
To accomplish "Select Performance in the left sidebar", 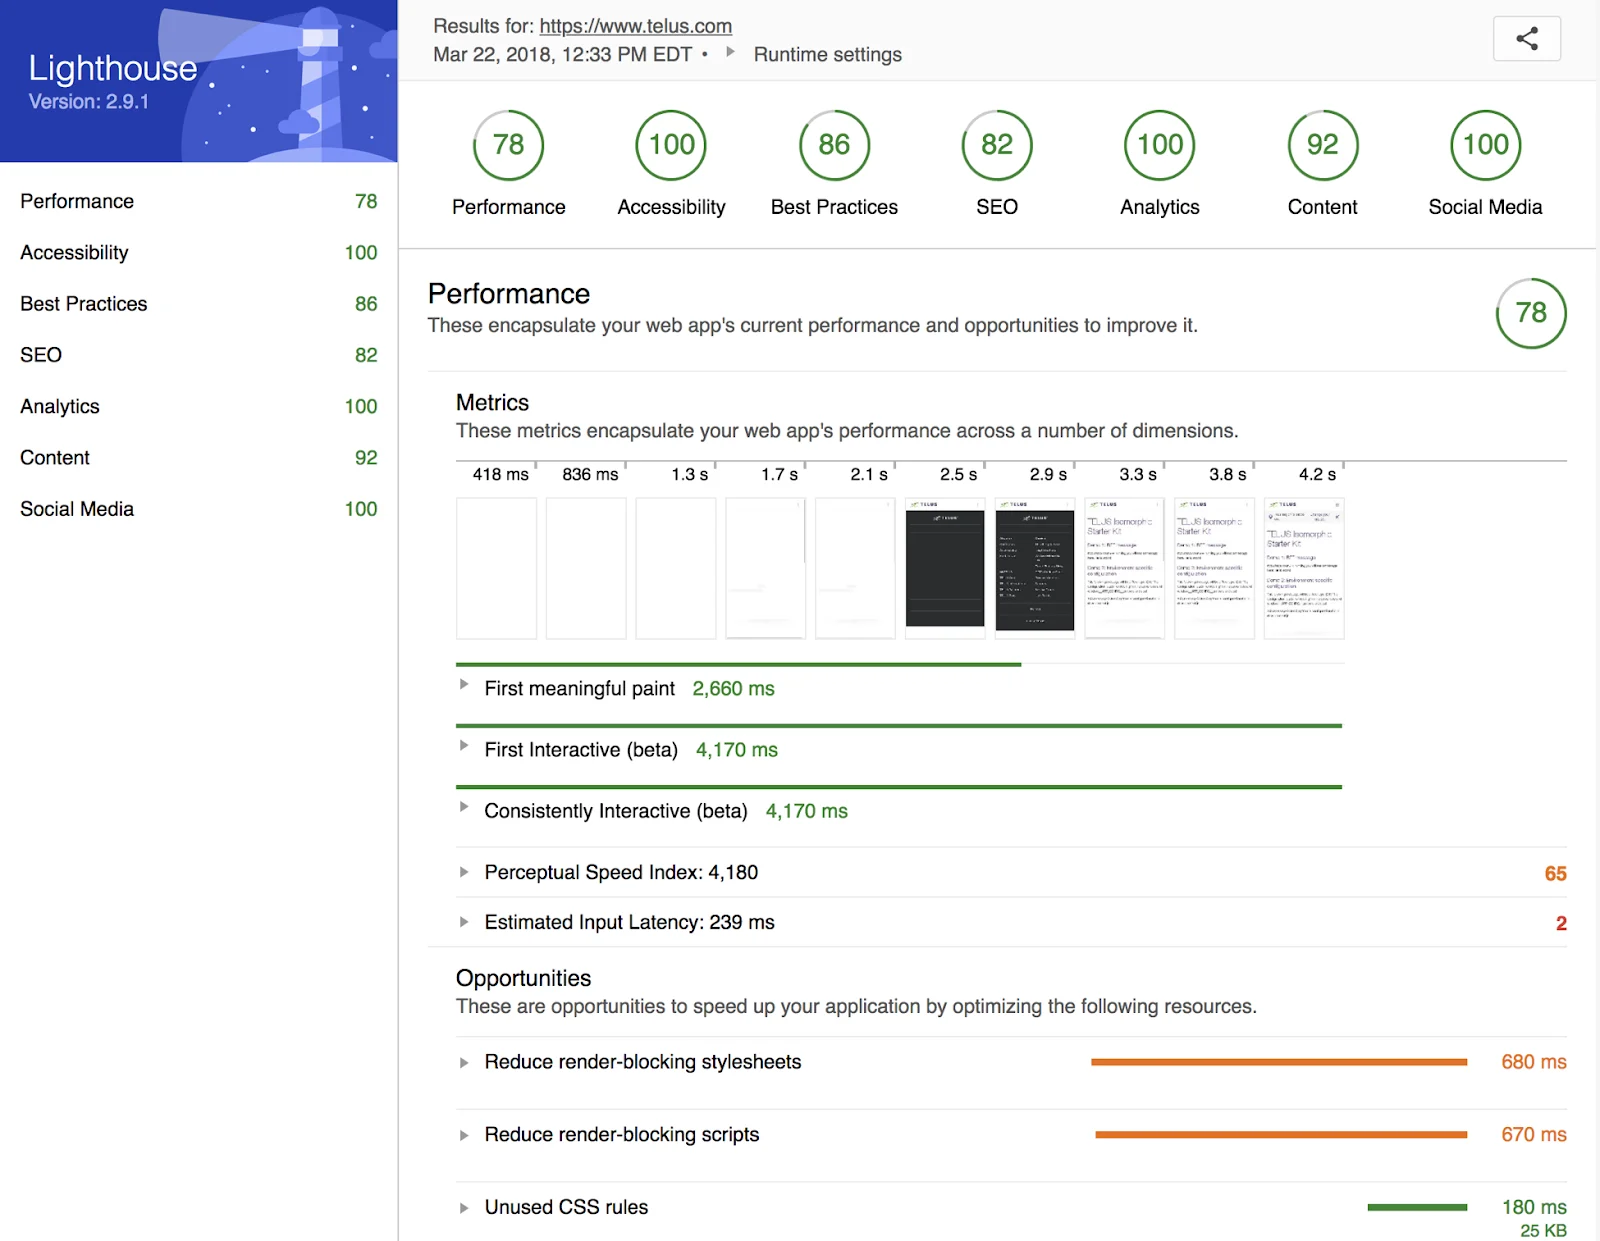I will tap(199, 201).
